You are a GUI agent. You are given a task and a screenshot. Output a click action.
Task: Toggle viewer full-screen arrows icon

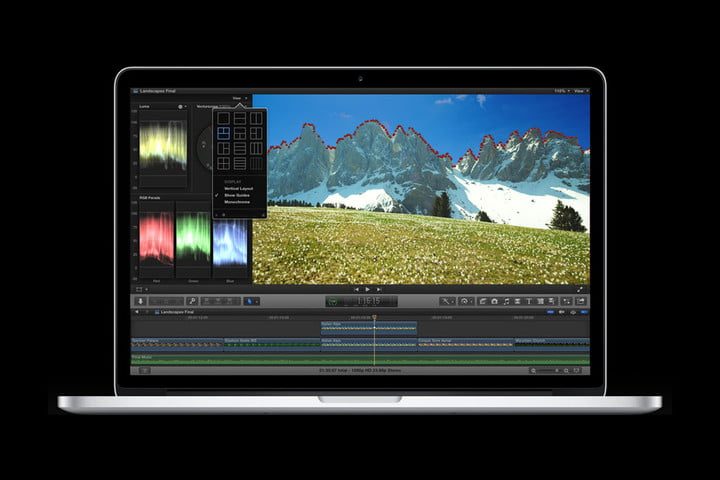tap(580, 289)
